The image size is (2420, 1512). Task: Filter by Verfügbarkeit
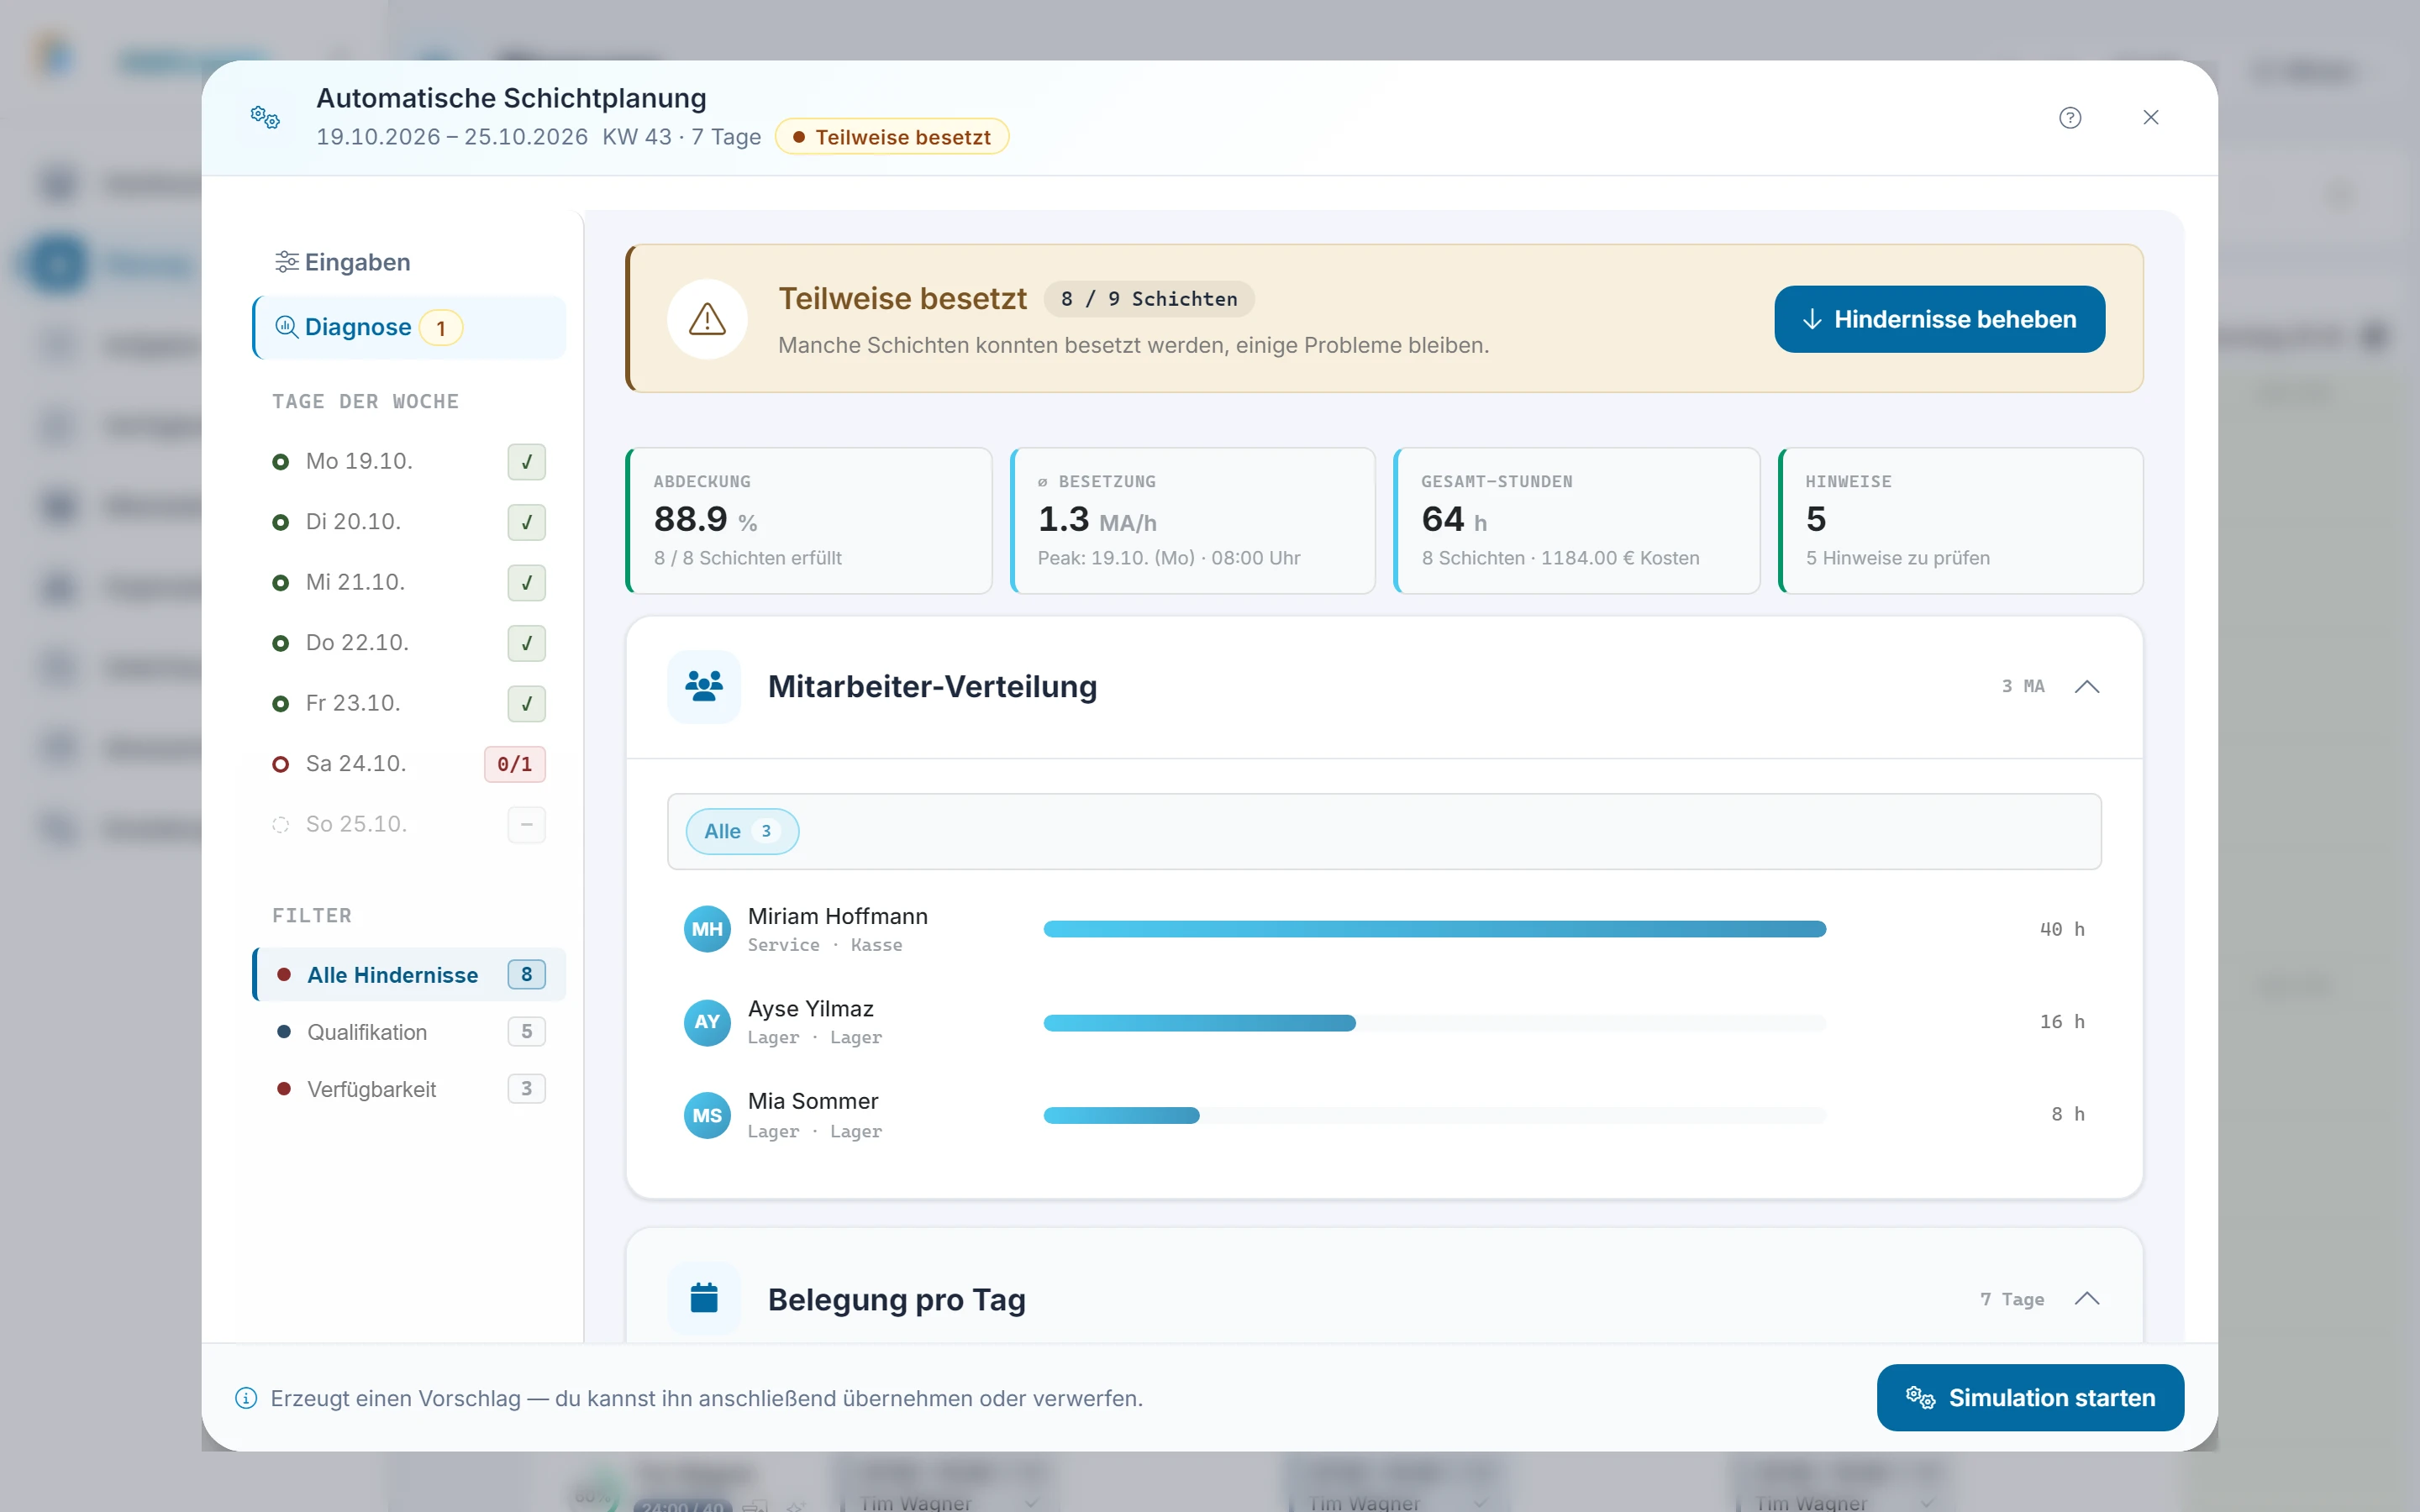409,1089
